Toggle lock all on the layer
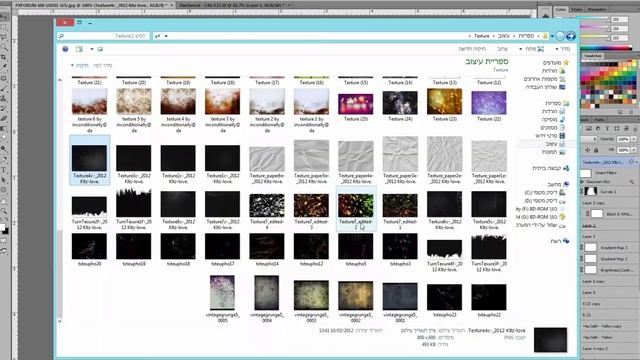The image size is (640, 360). (596, 150)
